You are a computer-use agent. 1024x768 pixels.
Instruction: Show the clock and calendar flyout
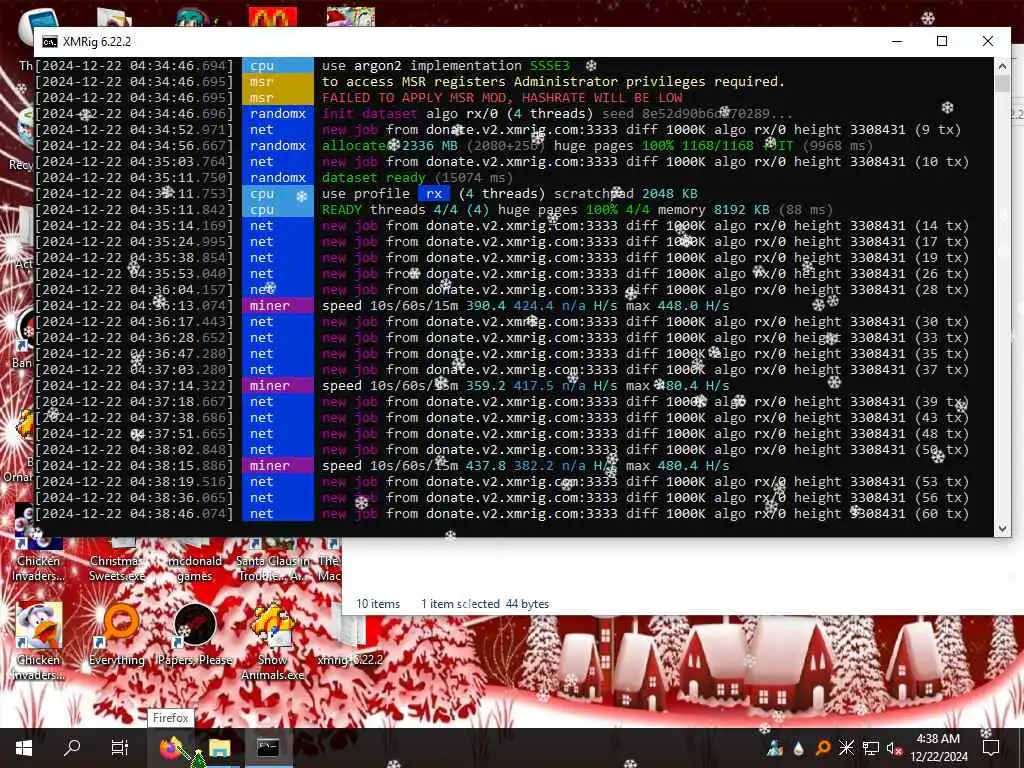coord(938,748)
